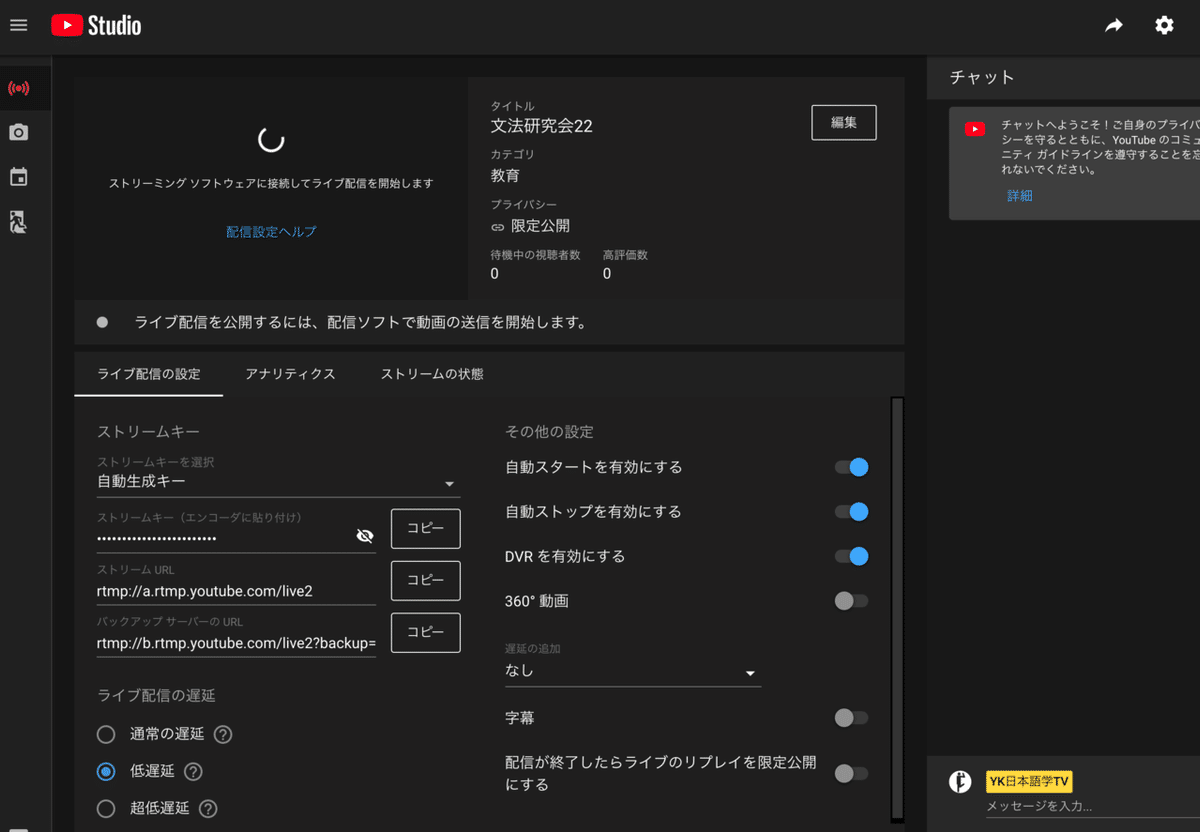Reveal the hidden stream key with eye icon
The height and width of the screenshot is (832, 1200).
point(365,535)
